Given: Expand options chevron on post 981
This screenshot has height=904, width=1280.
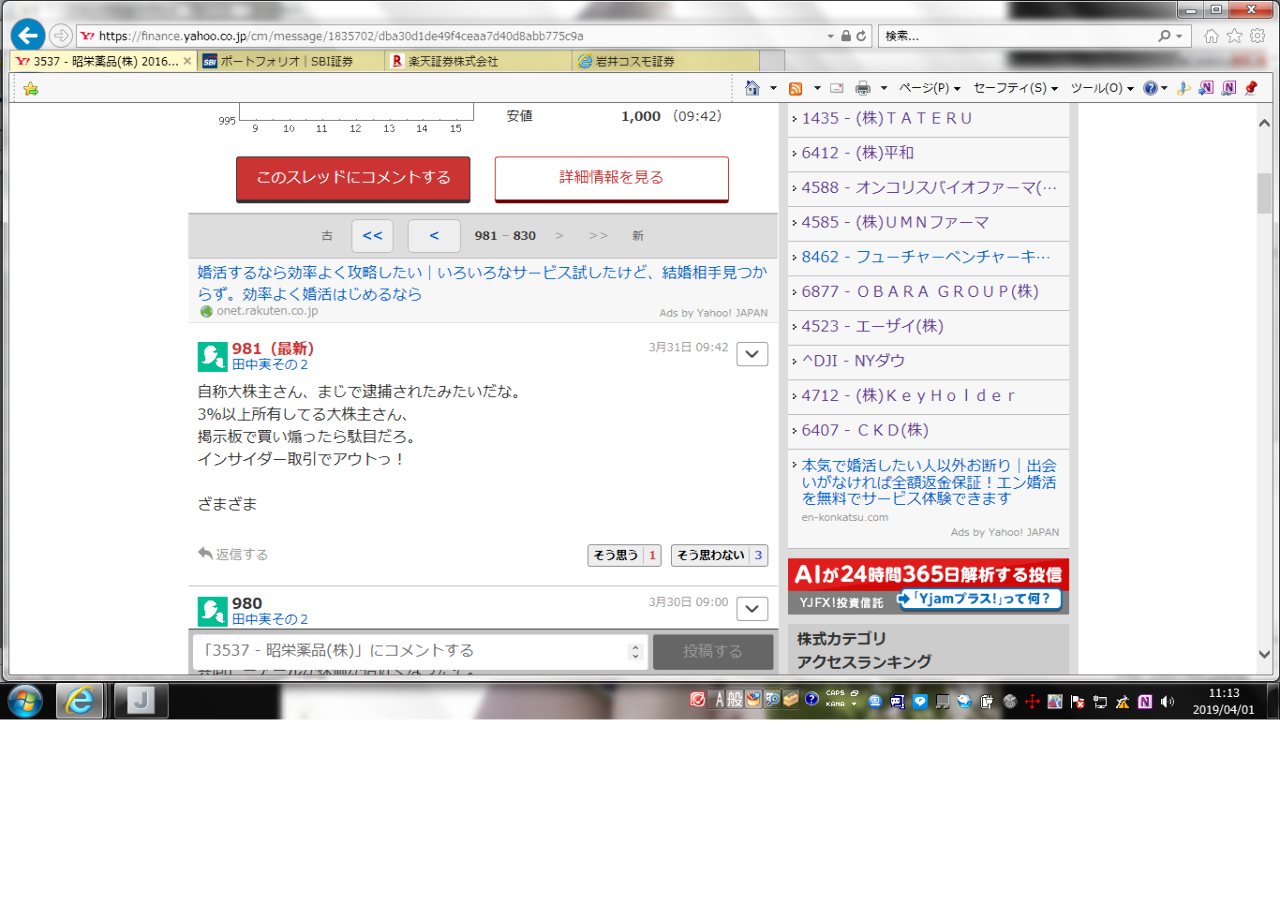Looking at the screenshot, I should 752,354.
